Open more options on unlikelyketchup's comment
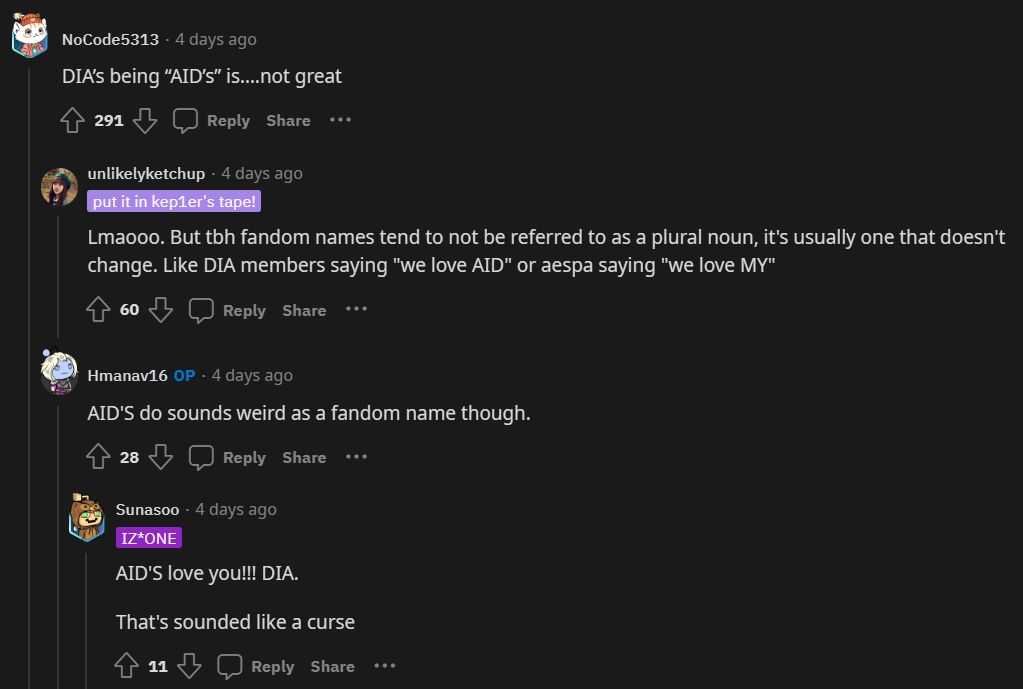 pyautogui.click(x=356, y=309)
